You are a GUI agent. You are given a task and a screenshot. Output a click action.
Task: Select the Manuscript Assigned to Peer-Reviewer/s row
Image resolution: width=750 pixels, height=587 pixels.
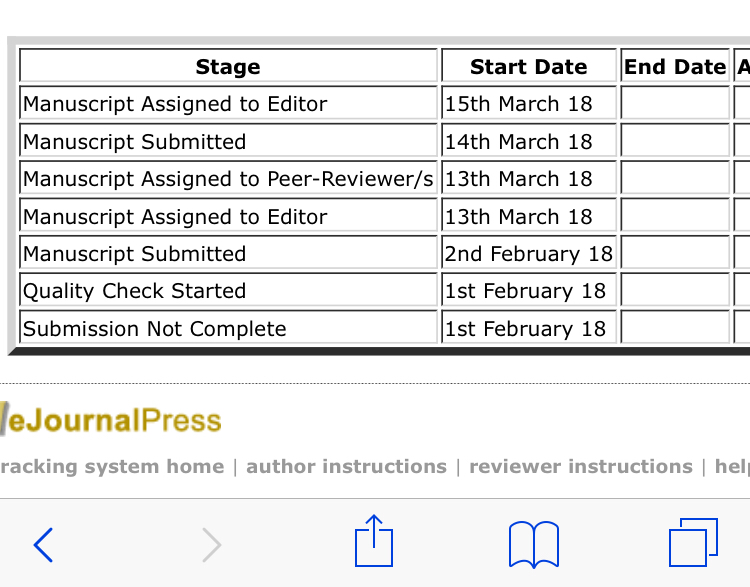point(228,179)
